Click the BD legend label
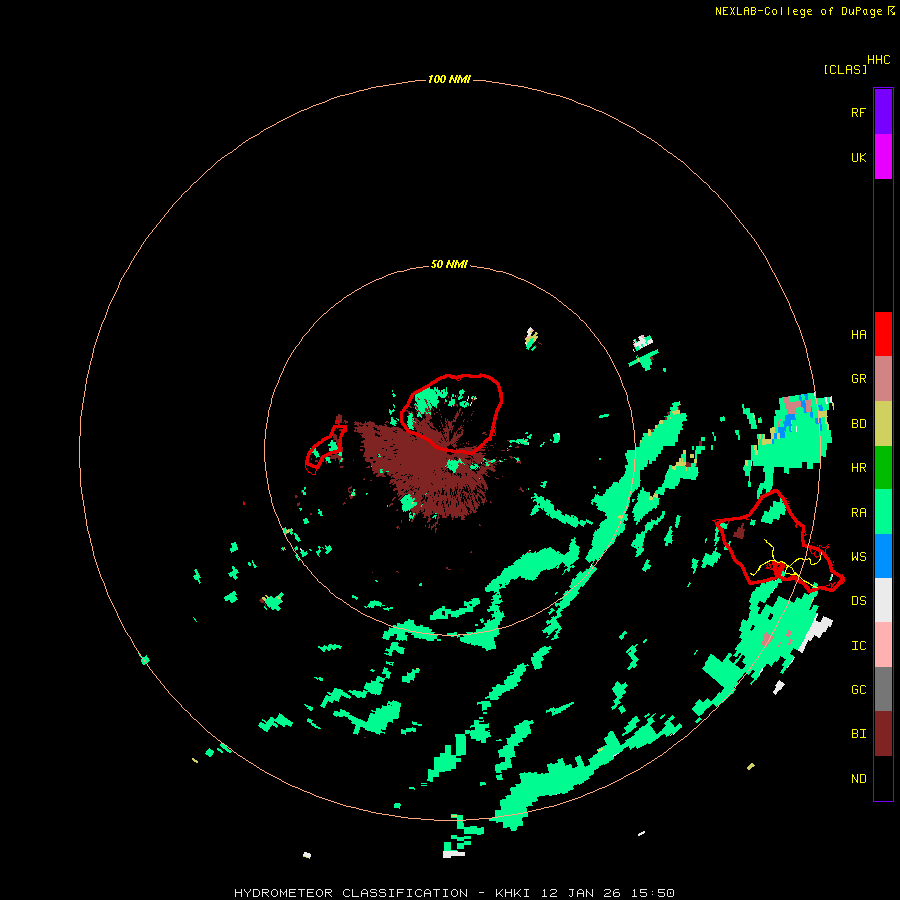This screenshot has width=900, height=900. [858, 423]
